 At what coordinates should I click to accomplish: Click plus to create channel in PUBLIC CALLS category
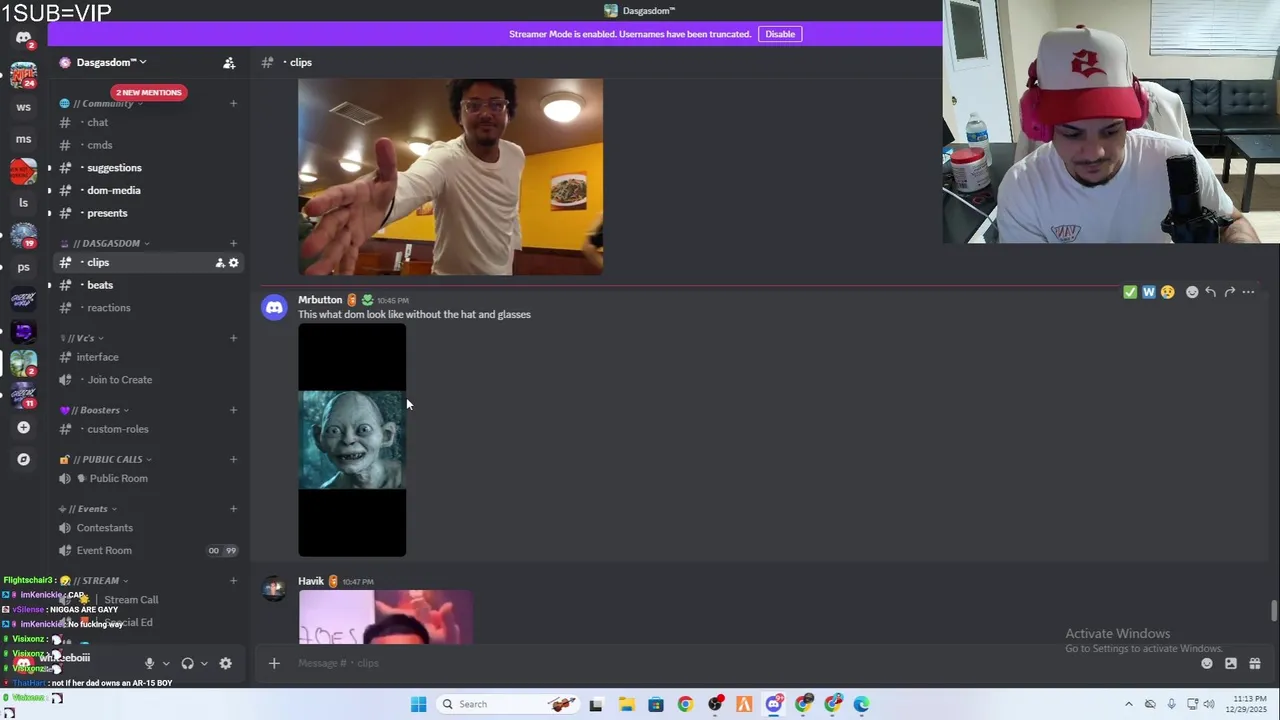tap(233, 460)
